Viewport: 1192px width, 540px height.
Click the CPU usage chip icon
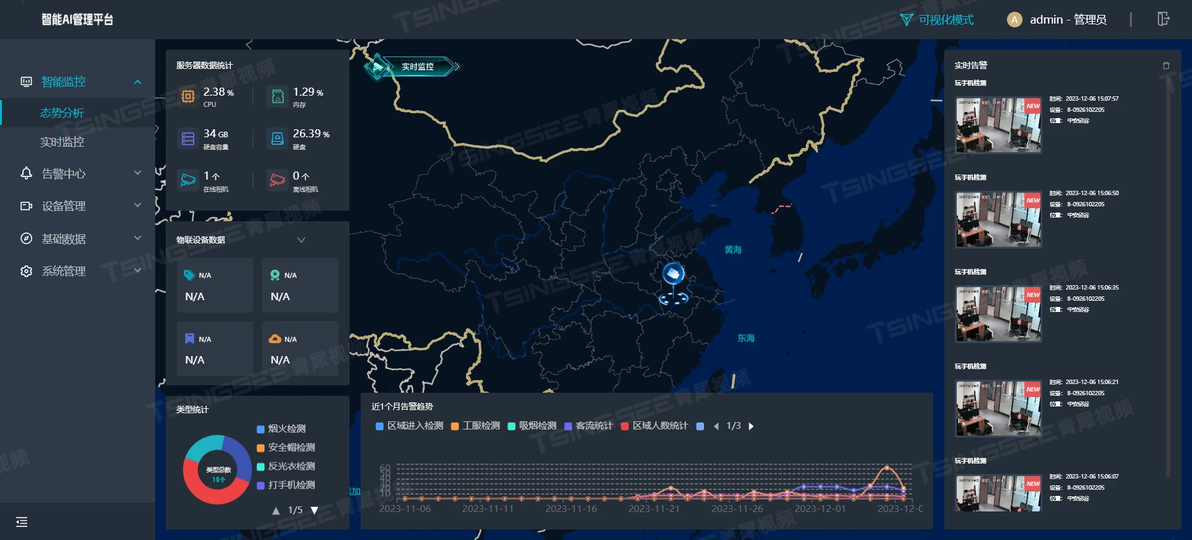(x=188, y=97)
